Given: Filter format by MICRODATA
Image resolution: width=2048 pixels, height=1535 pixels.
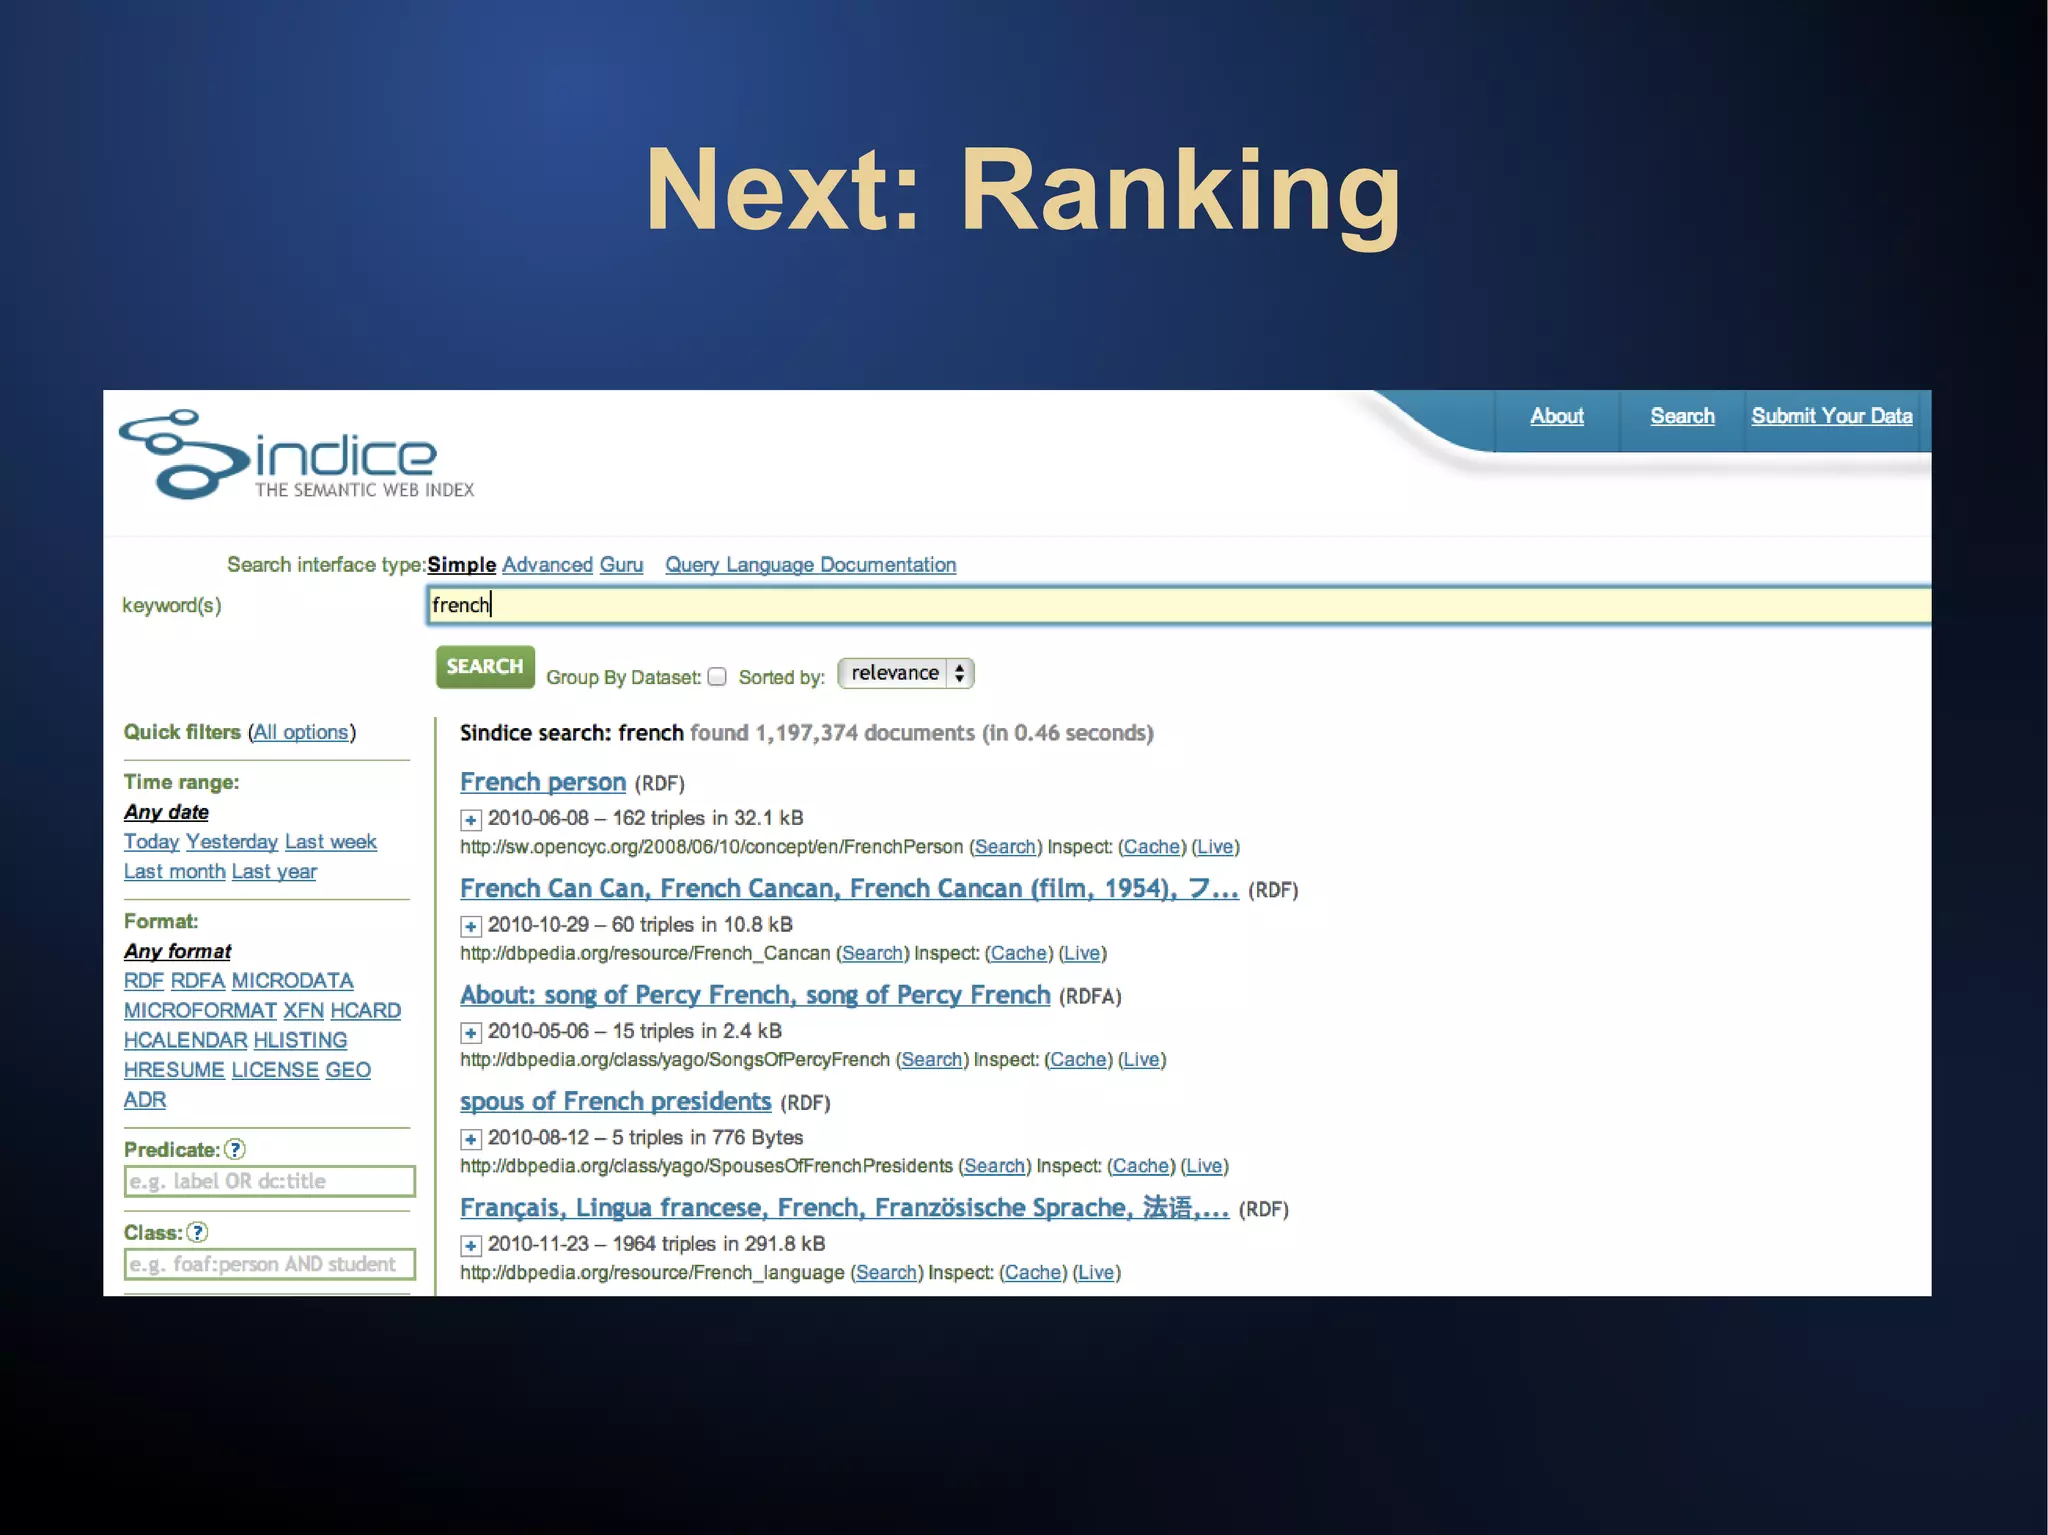Looking at the screenshot, I should pos(292,981).
